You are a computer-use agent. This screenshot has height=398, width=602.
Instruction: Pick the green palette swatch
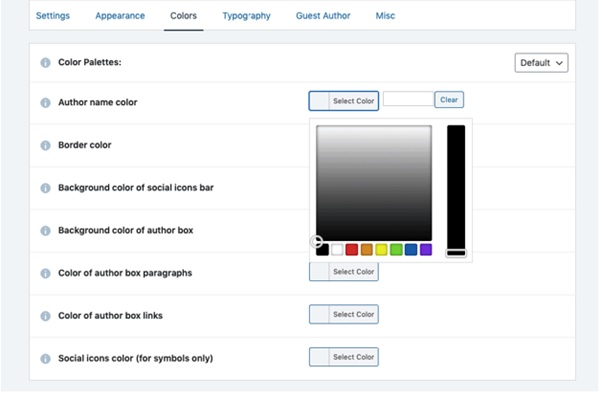pos(396,249)
